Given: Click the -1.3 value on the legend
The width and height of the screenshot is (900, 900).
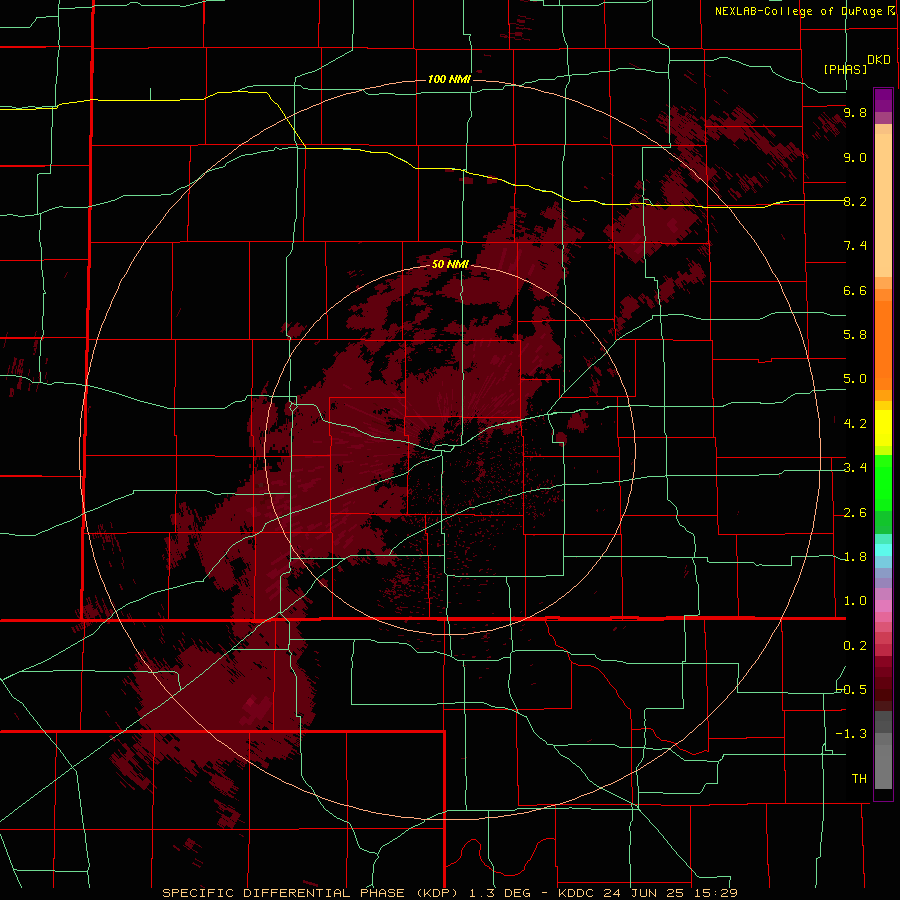Looking at the screenshot, I should tap(852, 734).
